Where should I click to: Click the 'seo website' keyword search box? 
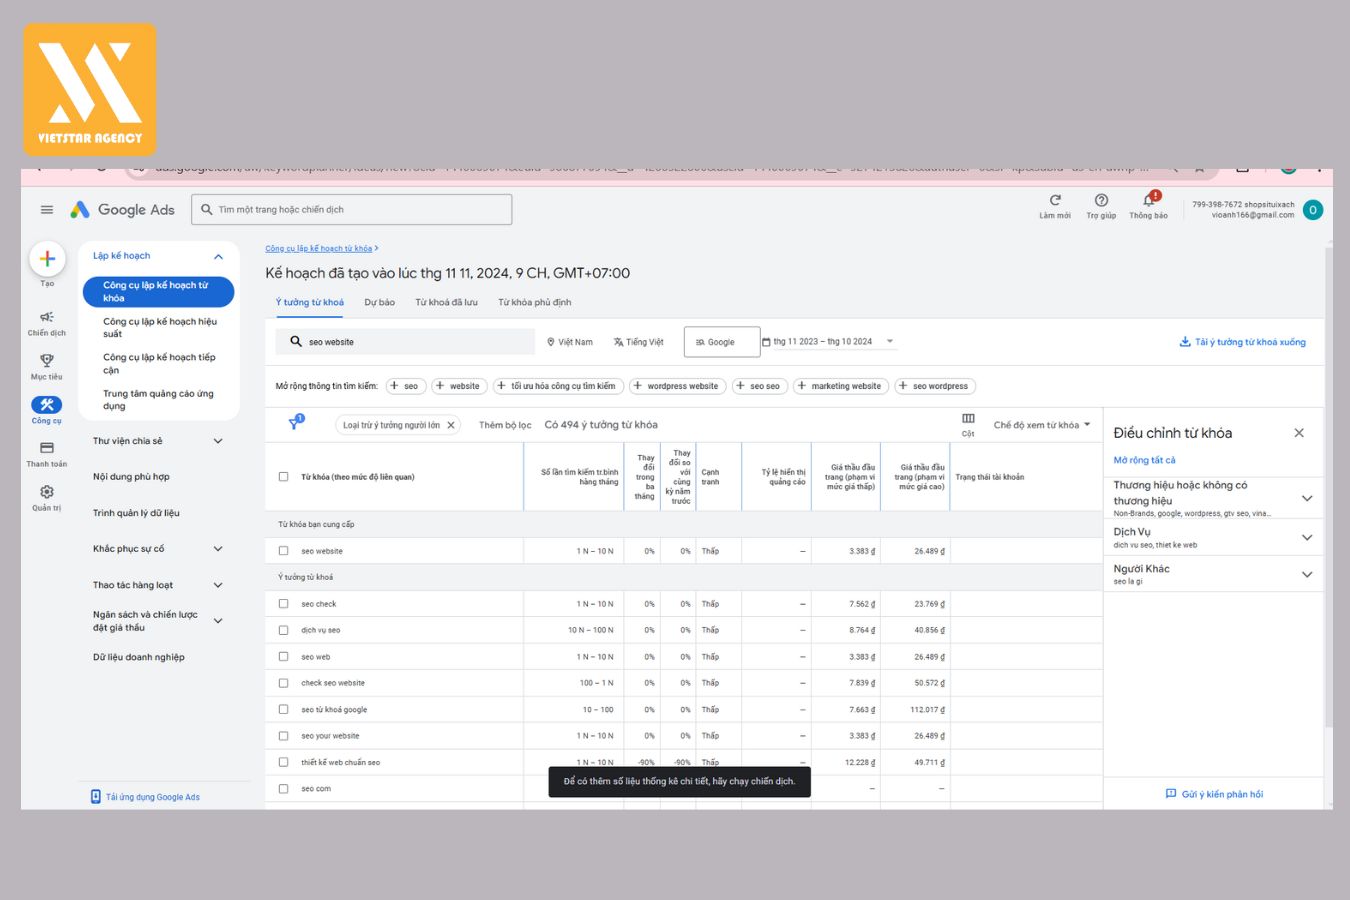405,342
